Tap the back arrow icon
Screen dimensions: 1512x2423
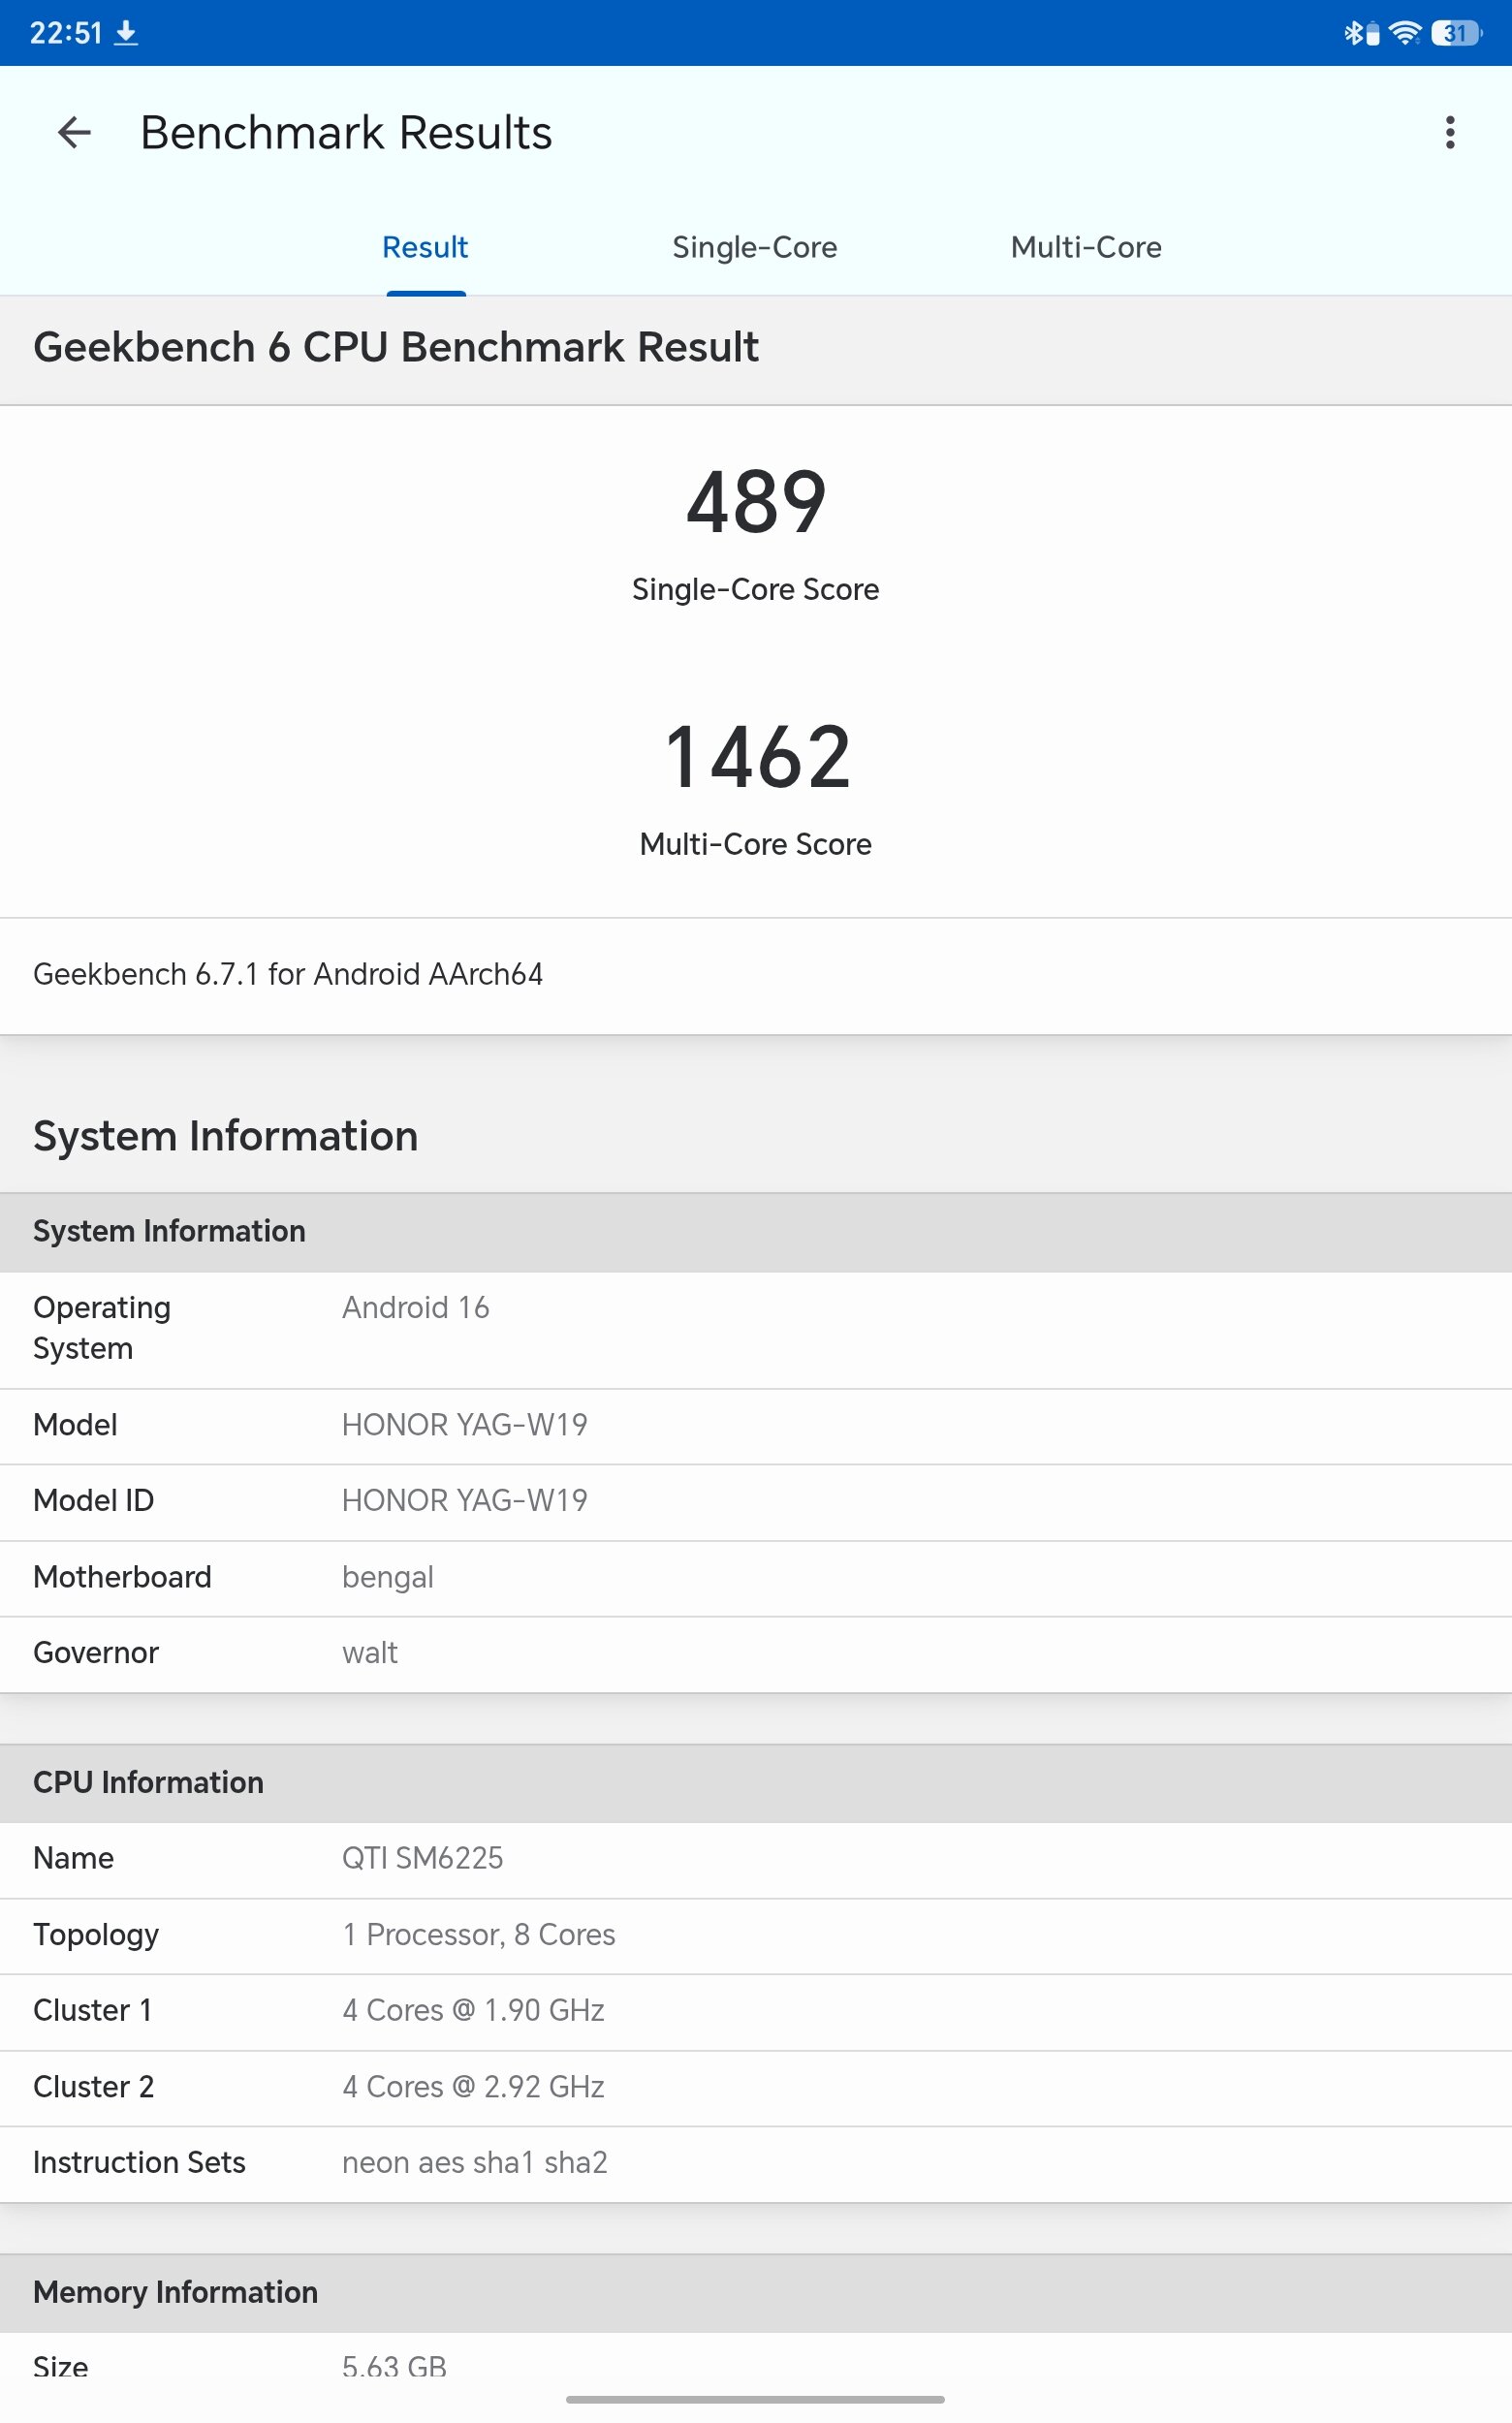tap(75, 132)
